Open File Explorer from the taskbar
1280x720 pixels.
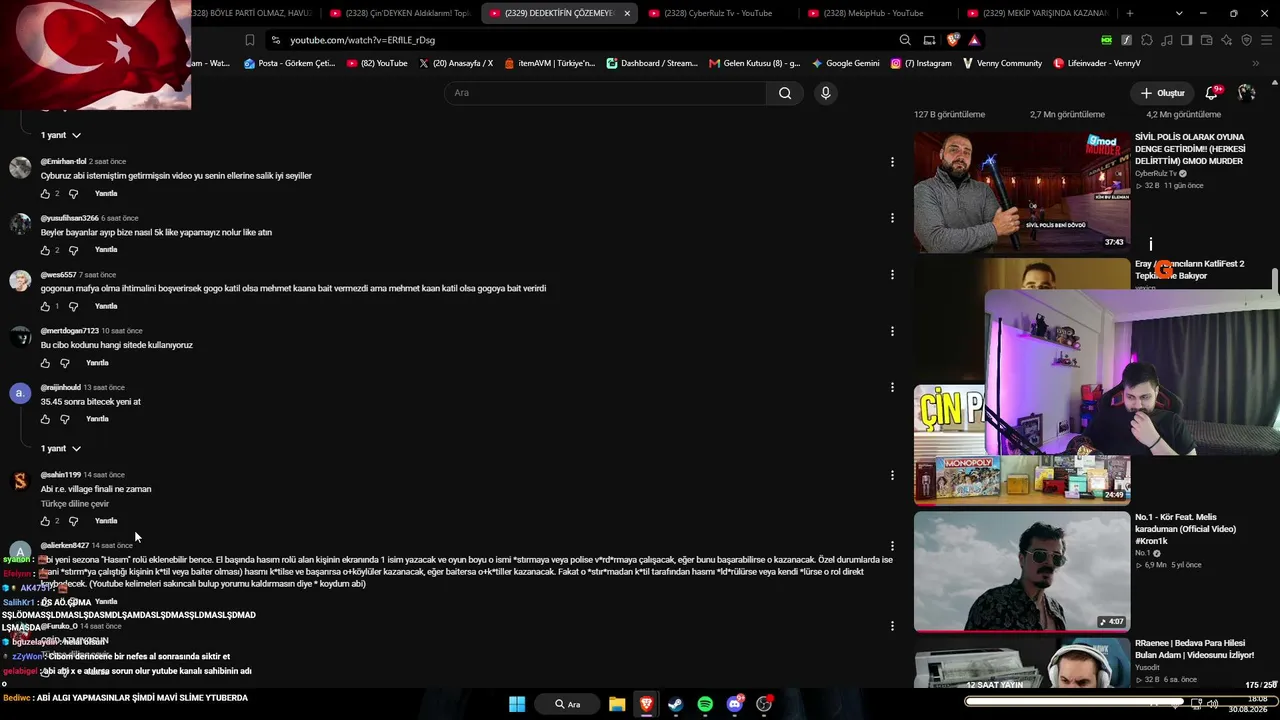point(617,704)
